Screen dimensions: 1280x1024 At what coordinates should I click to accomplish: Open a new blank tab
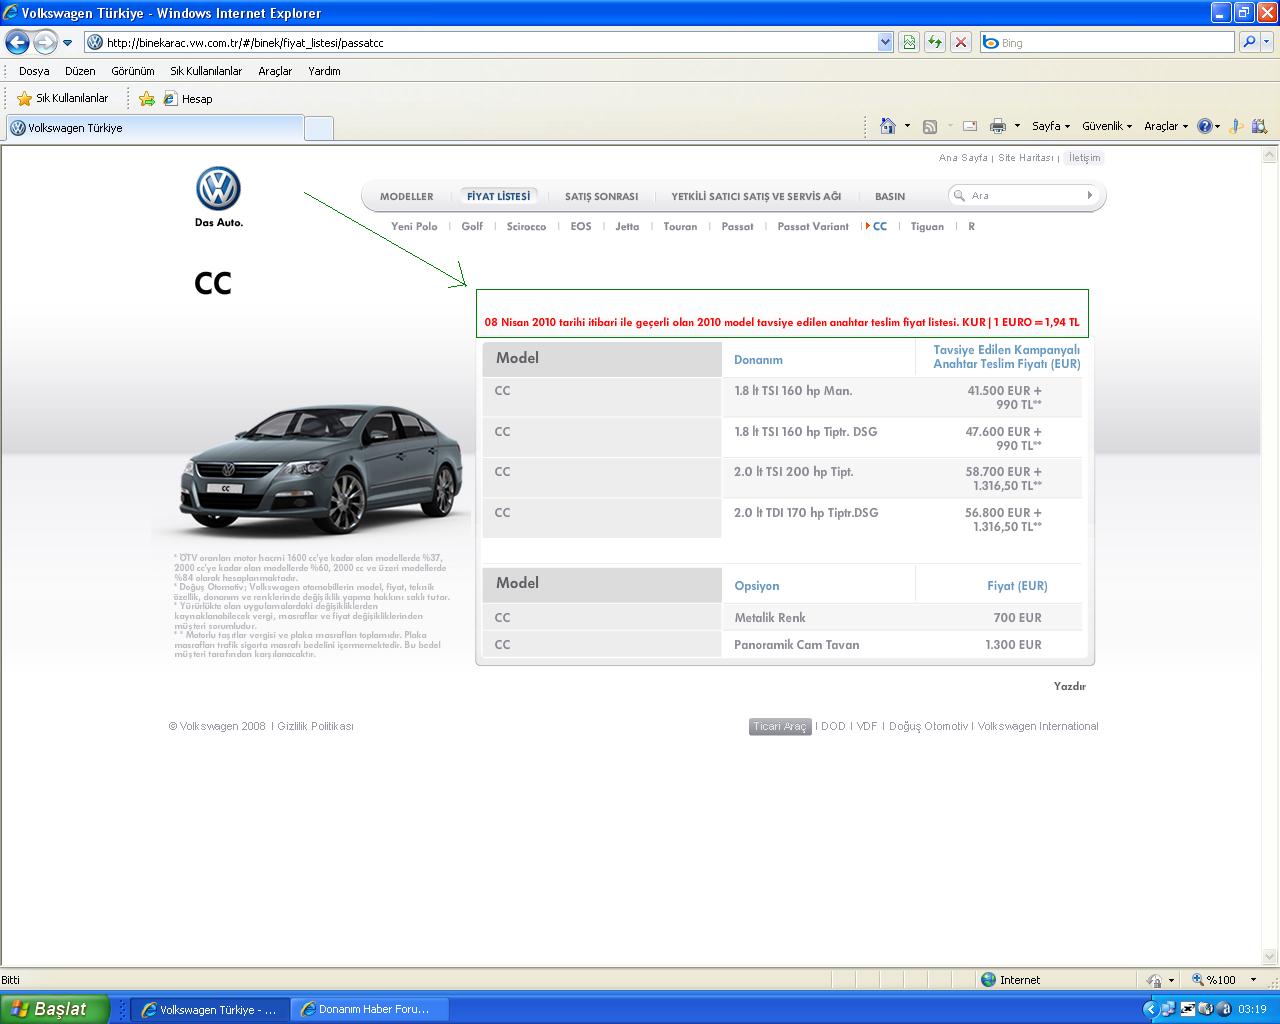pos(319,128)
